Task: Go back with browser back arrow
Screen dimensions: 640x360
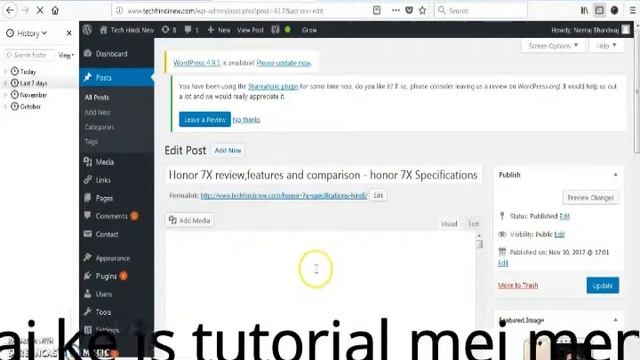Action: (x=10, y=11)
